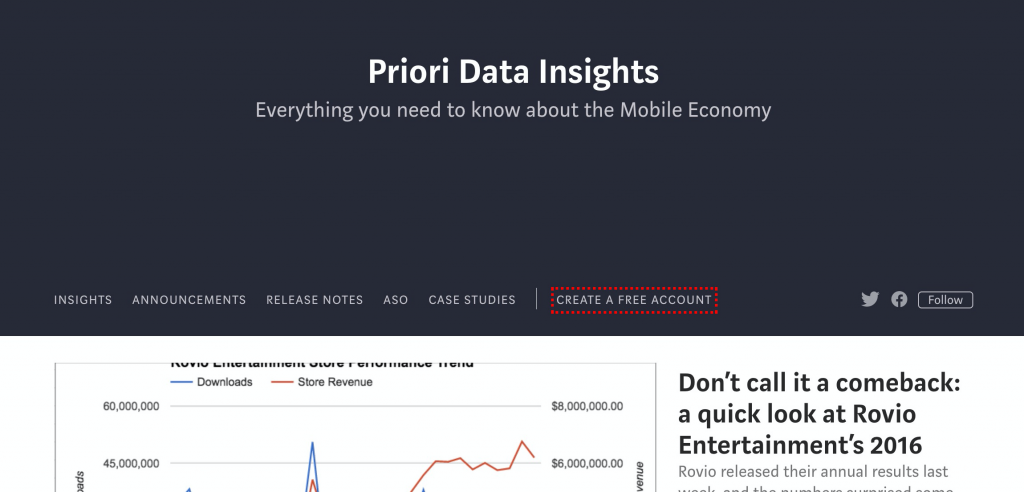Viewport: 1024px width, 492px height.
Task: Click the $8,000,000.00 revenue axis label
Action: (587, 408)
